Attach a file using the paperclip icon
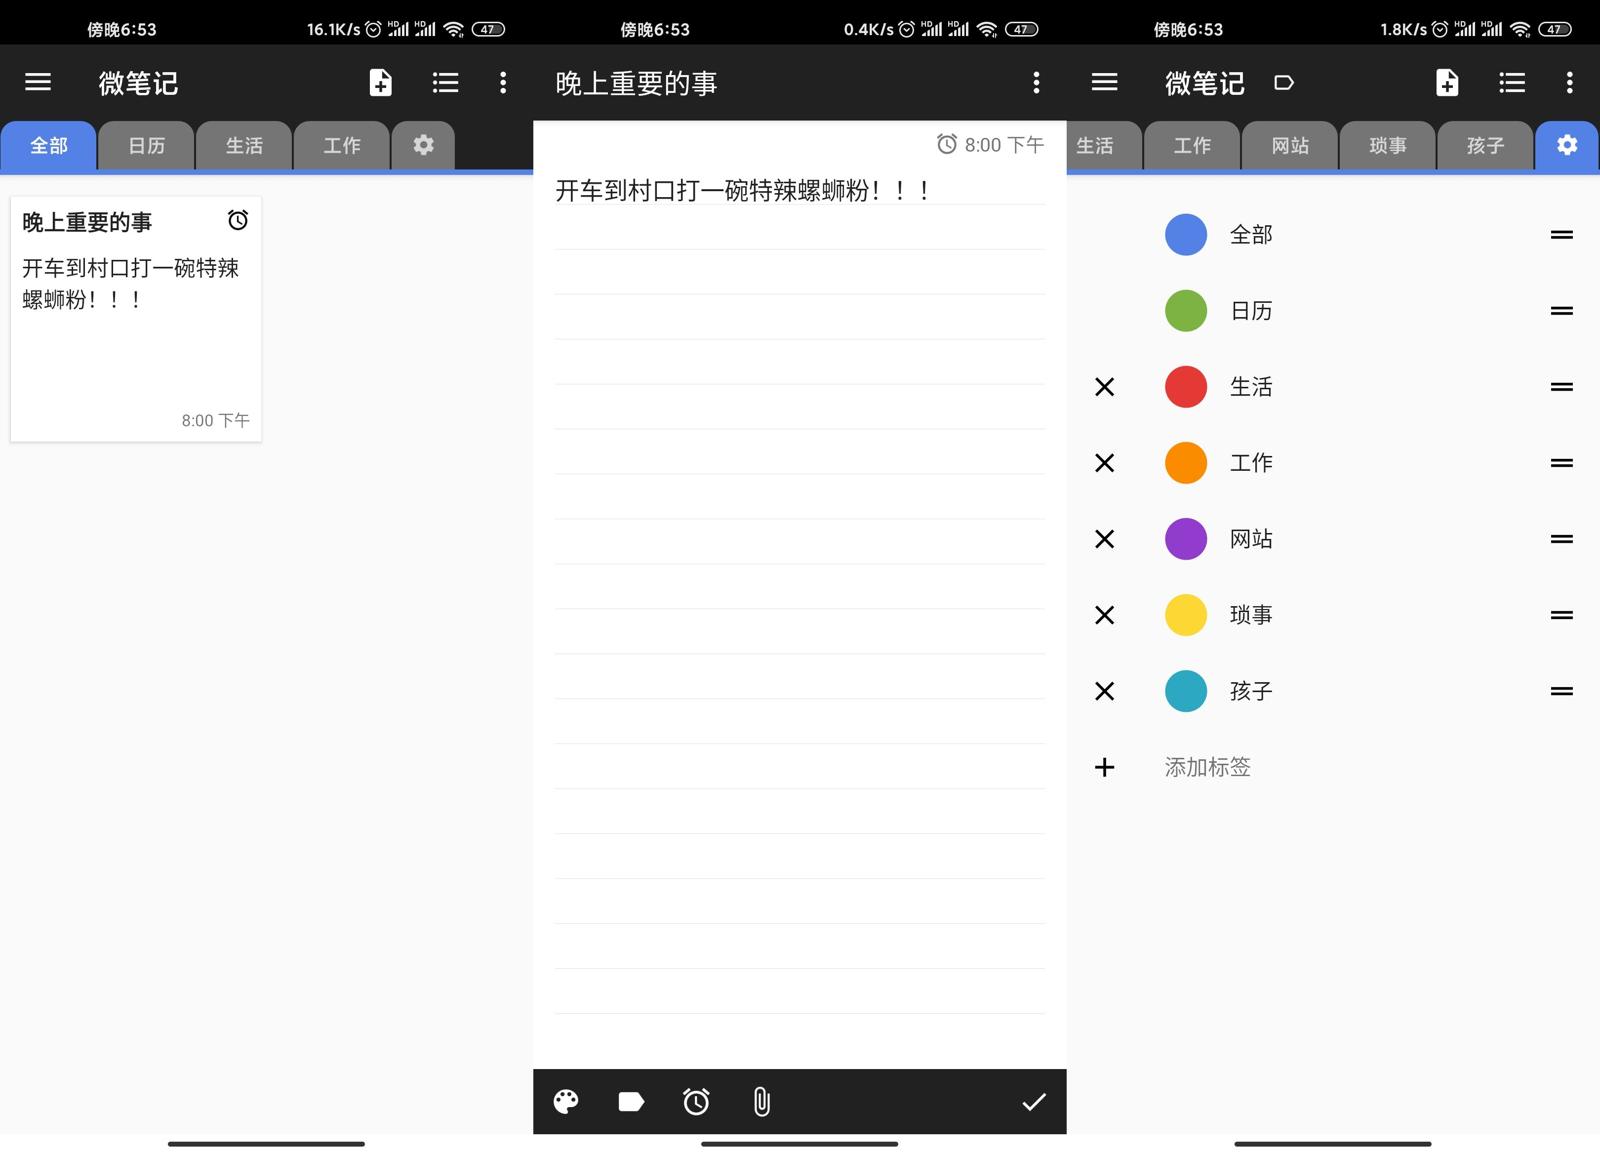Image resolution: width=1600 pixels, height=1156 pixels. 761,1101
